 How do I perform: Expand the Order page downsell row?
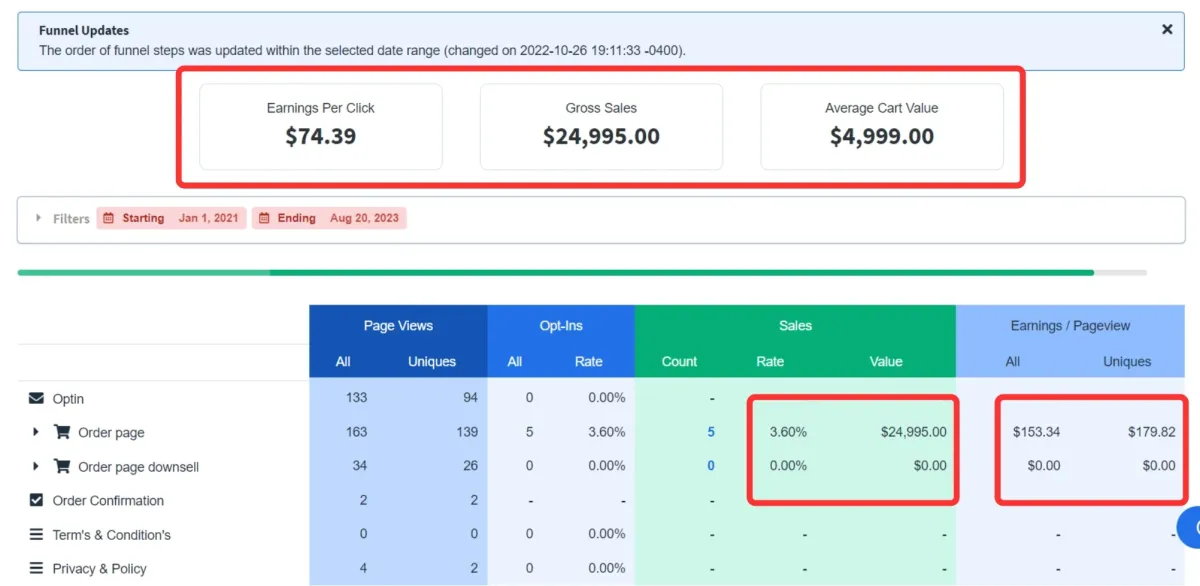coord(36,466)
